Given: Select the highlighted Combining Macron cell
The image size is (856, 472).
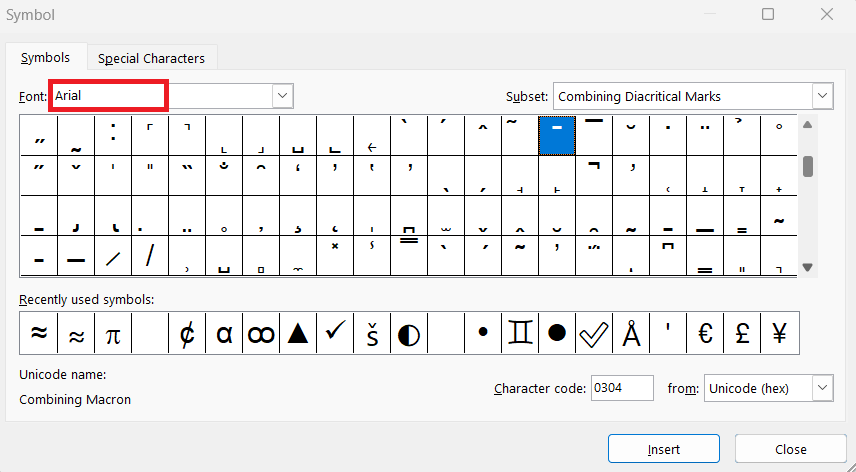Looking at the screenshot, I should coord(557,135).
